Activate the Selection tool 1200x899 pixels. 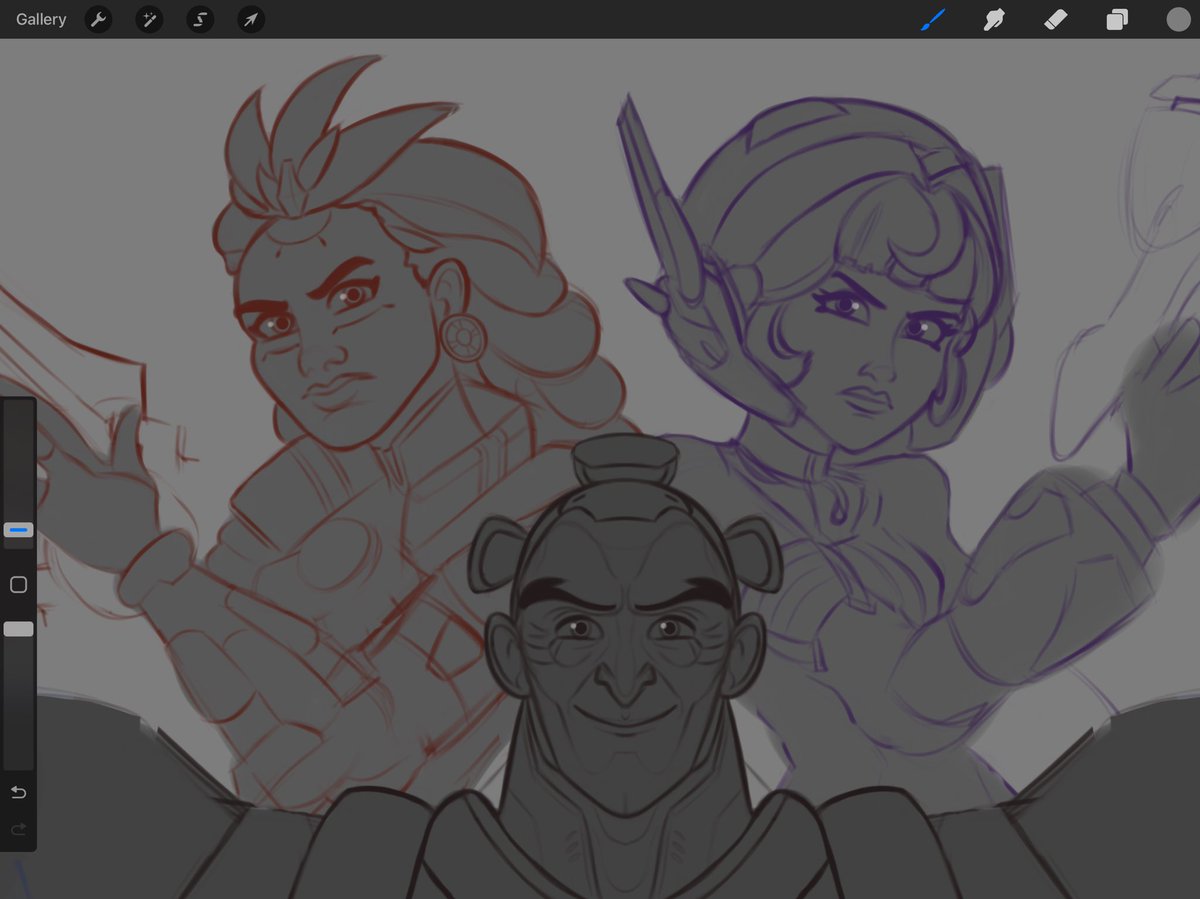coord(200,19)
